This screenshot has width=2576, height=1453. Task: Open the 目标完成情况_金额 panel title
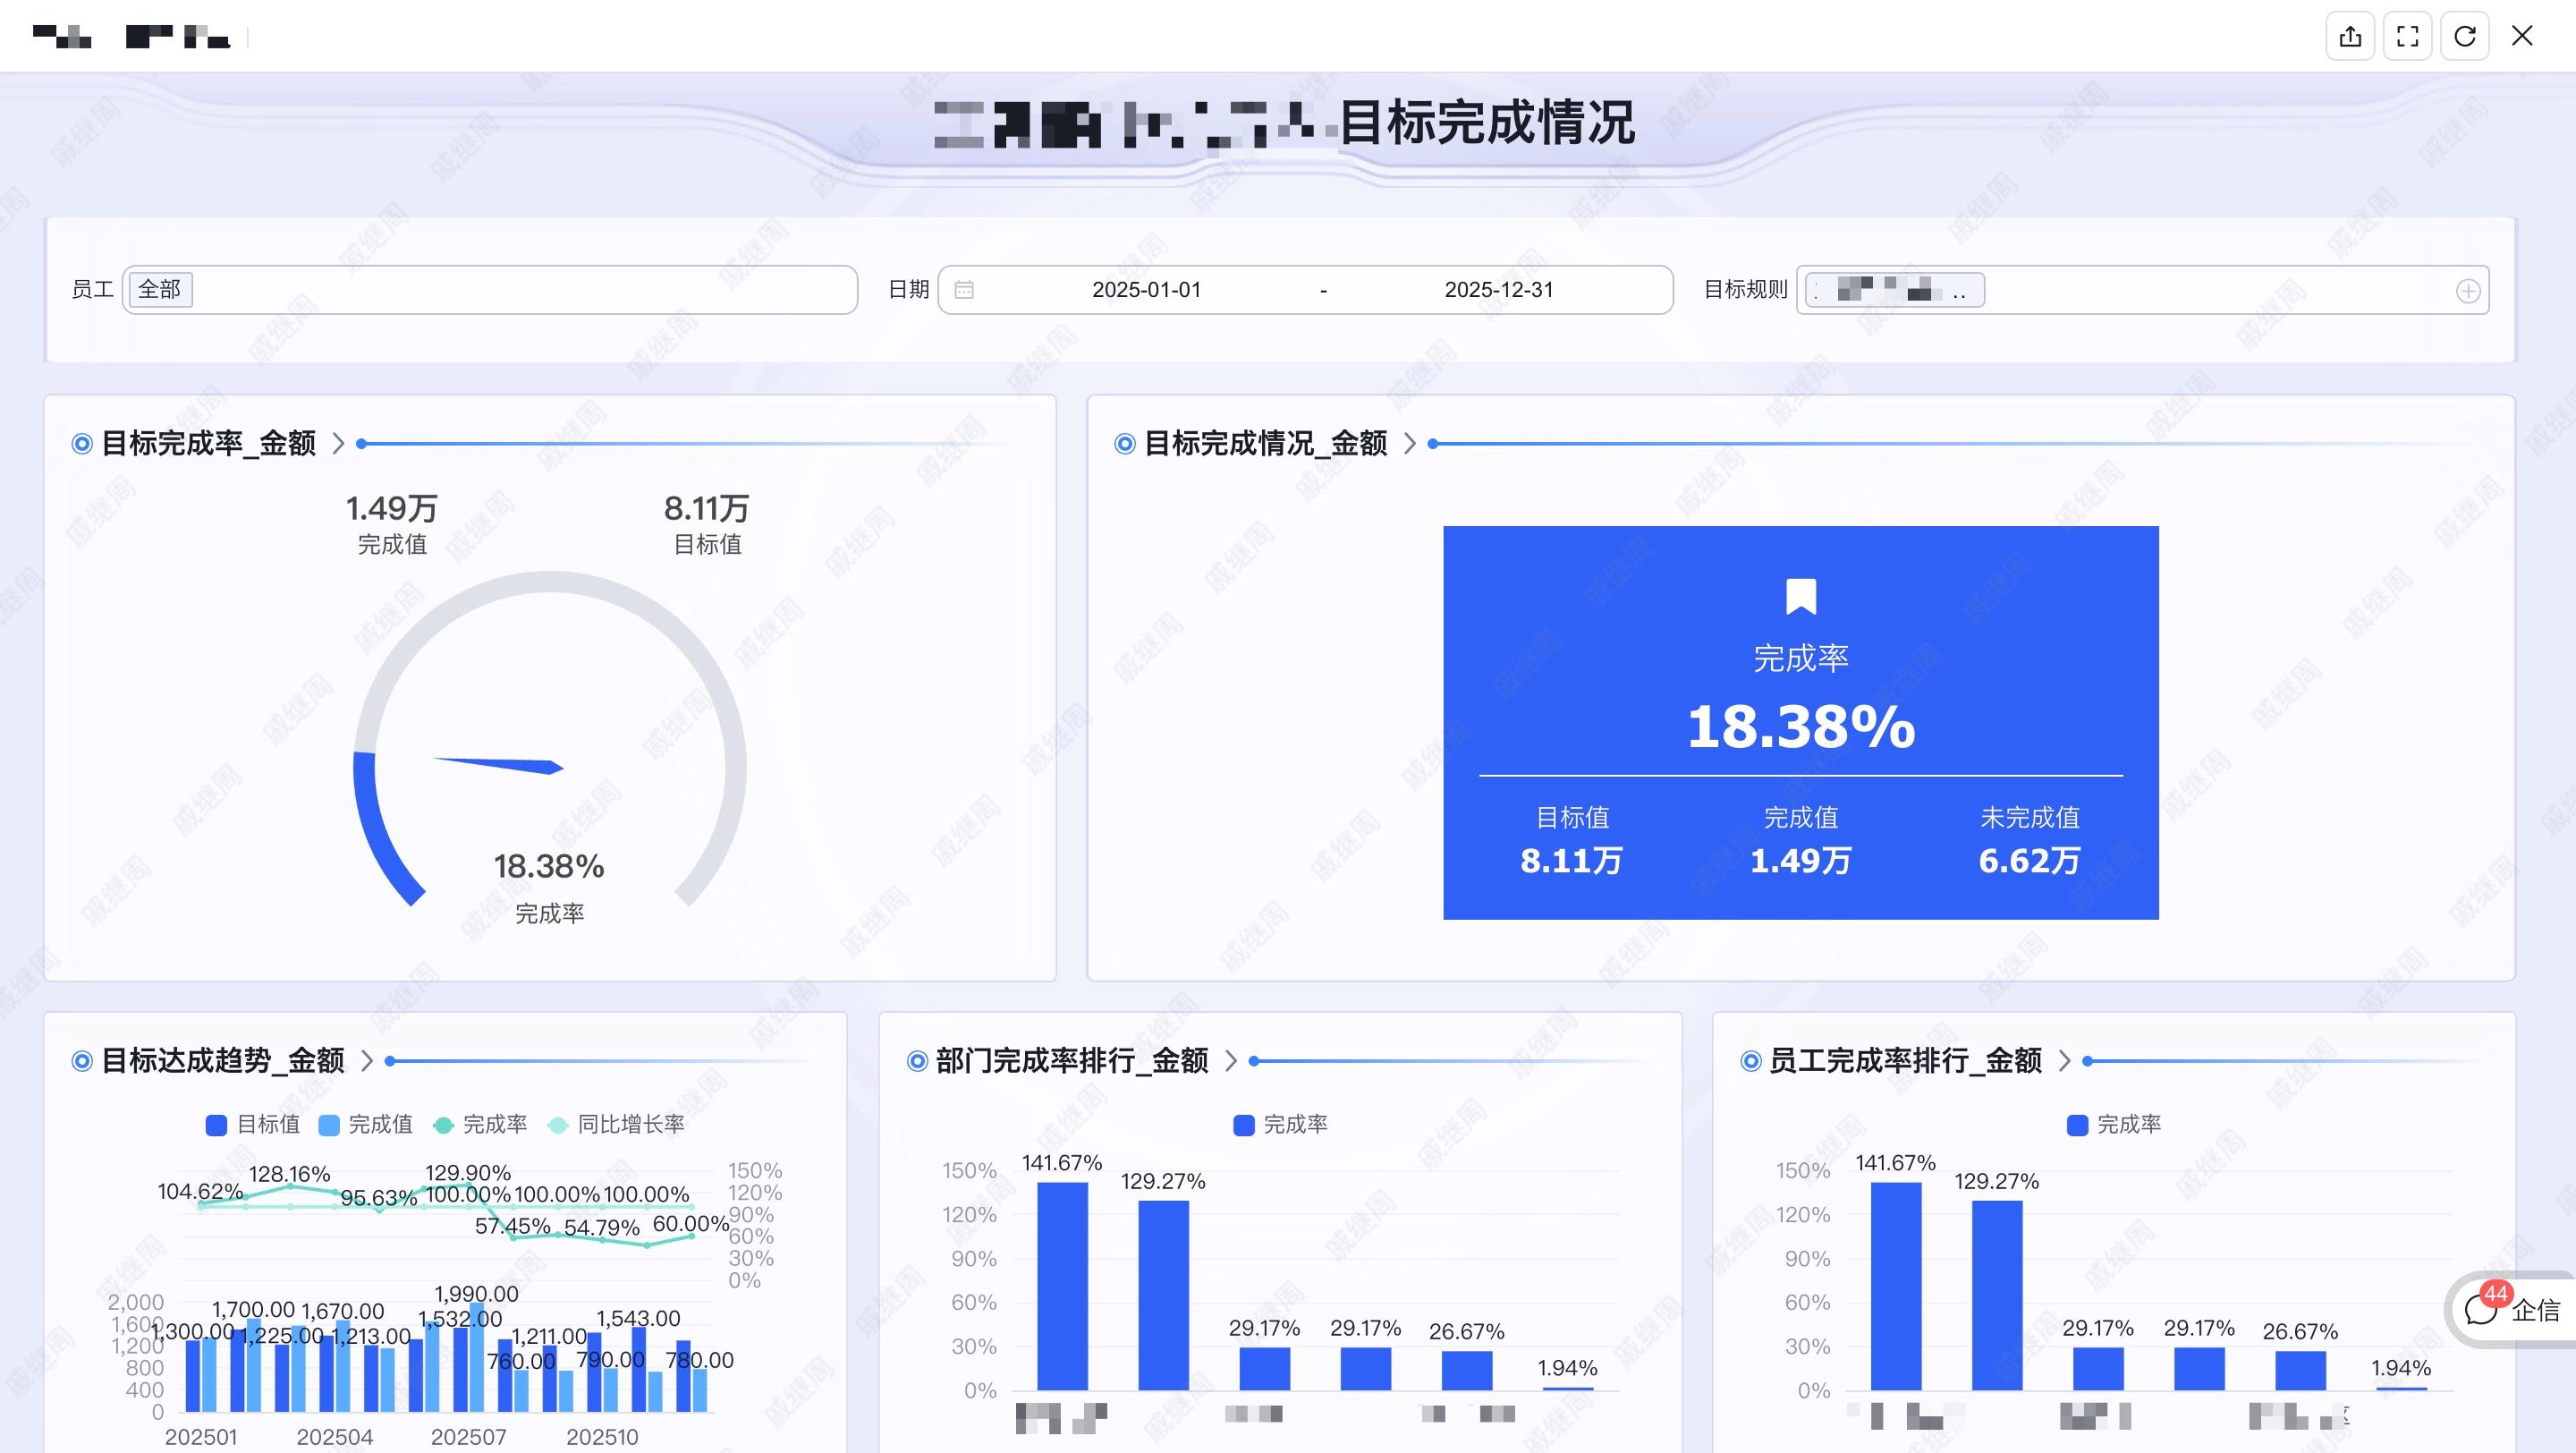[1266, 444]
